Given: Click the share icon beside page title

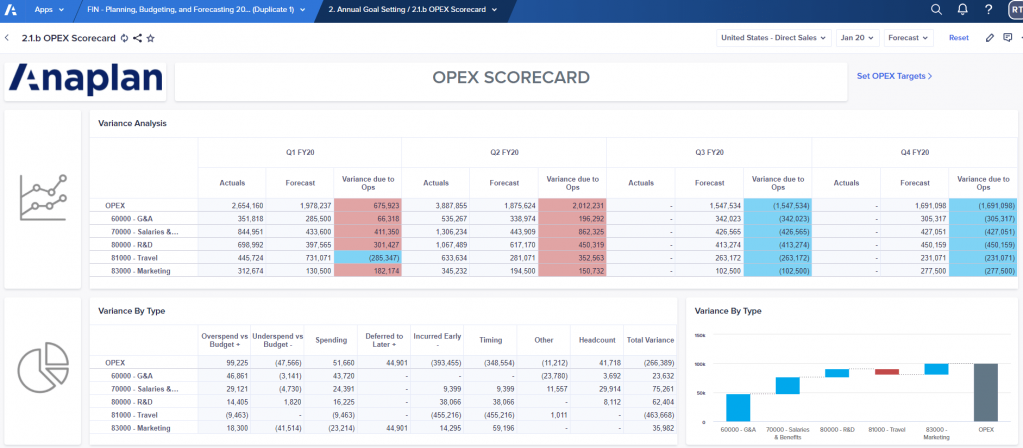Looking at the screenshot, I should tap(137, 38).
